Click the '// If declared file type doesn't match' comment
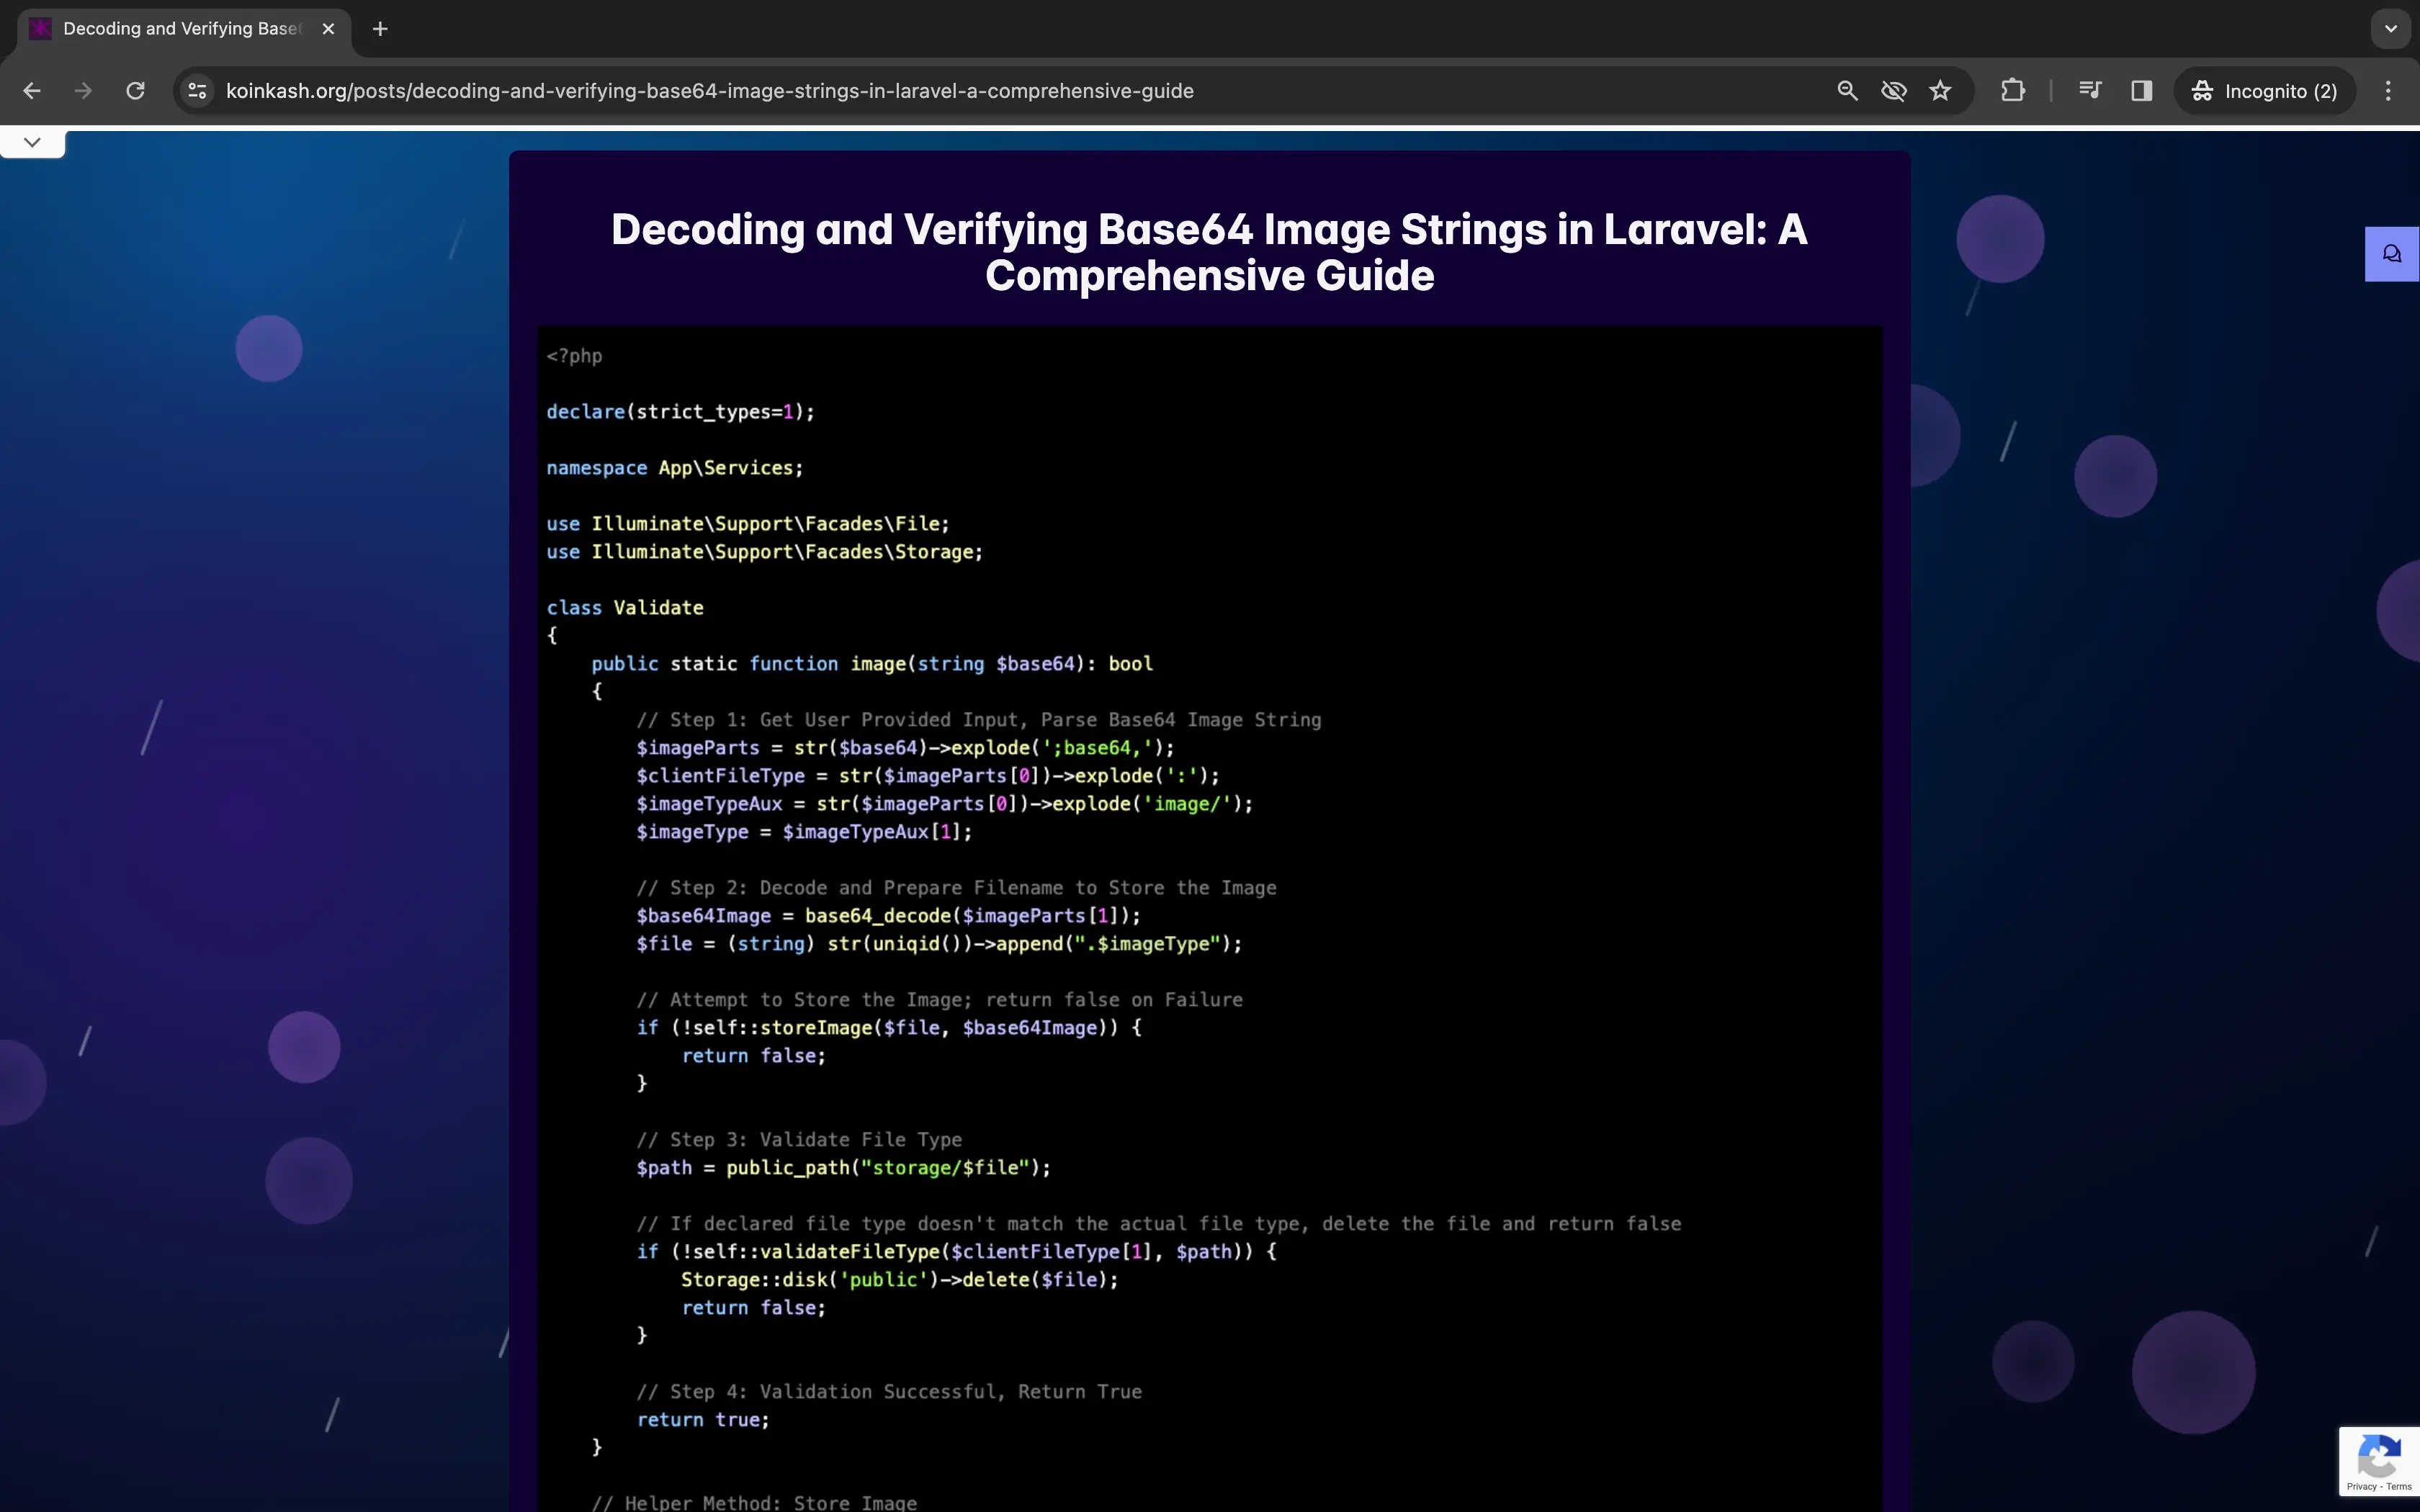 1159,1224
